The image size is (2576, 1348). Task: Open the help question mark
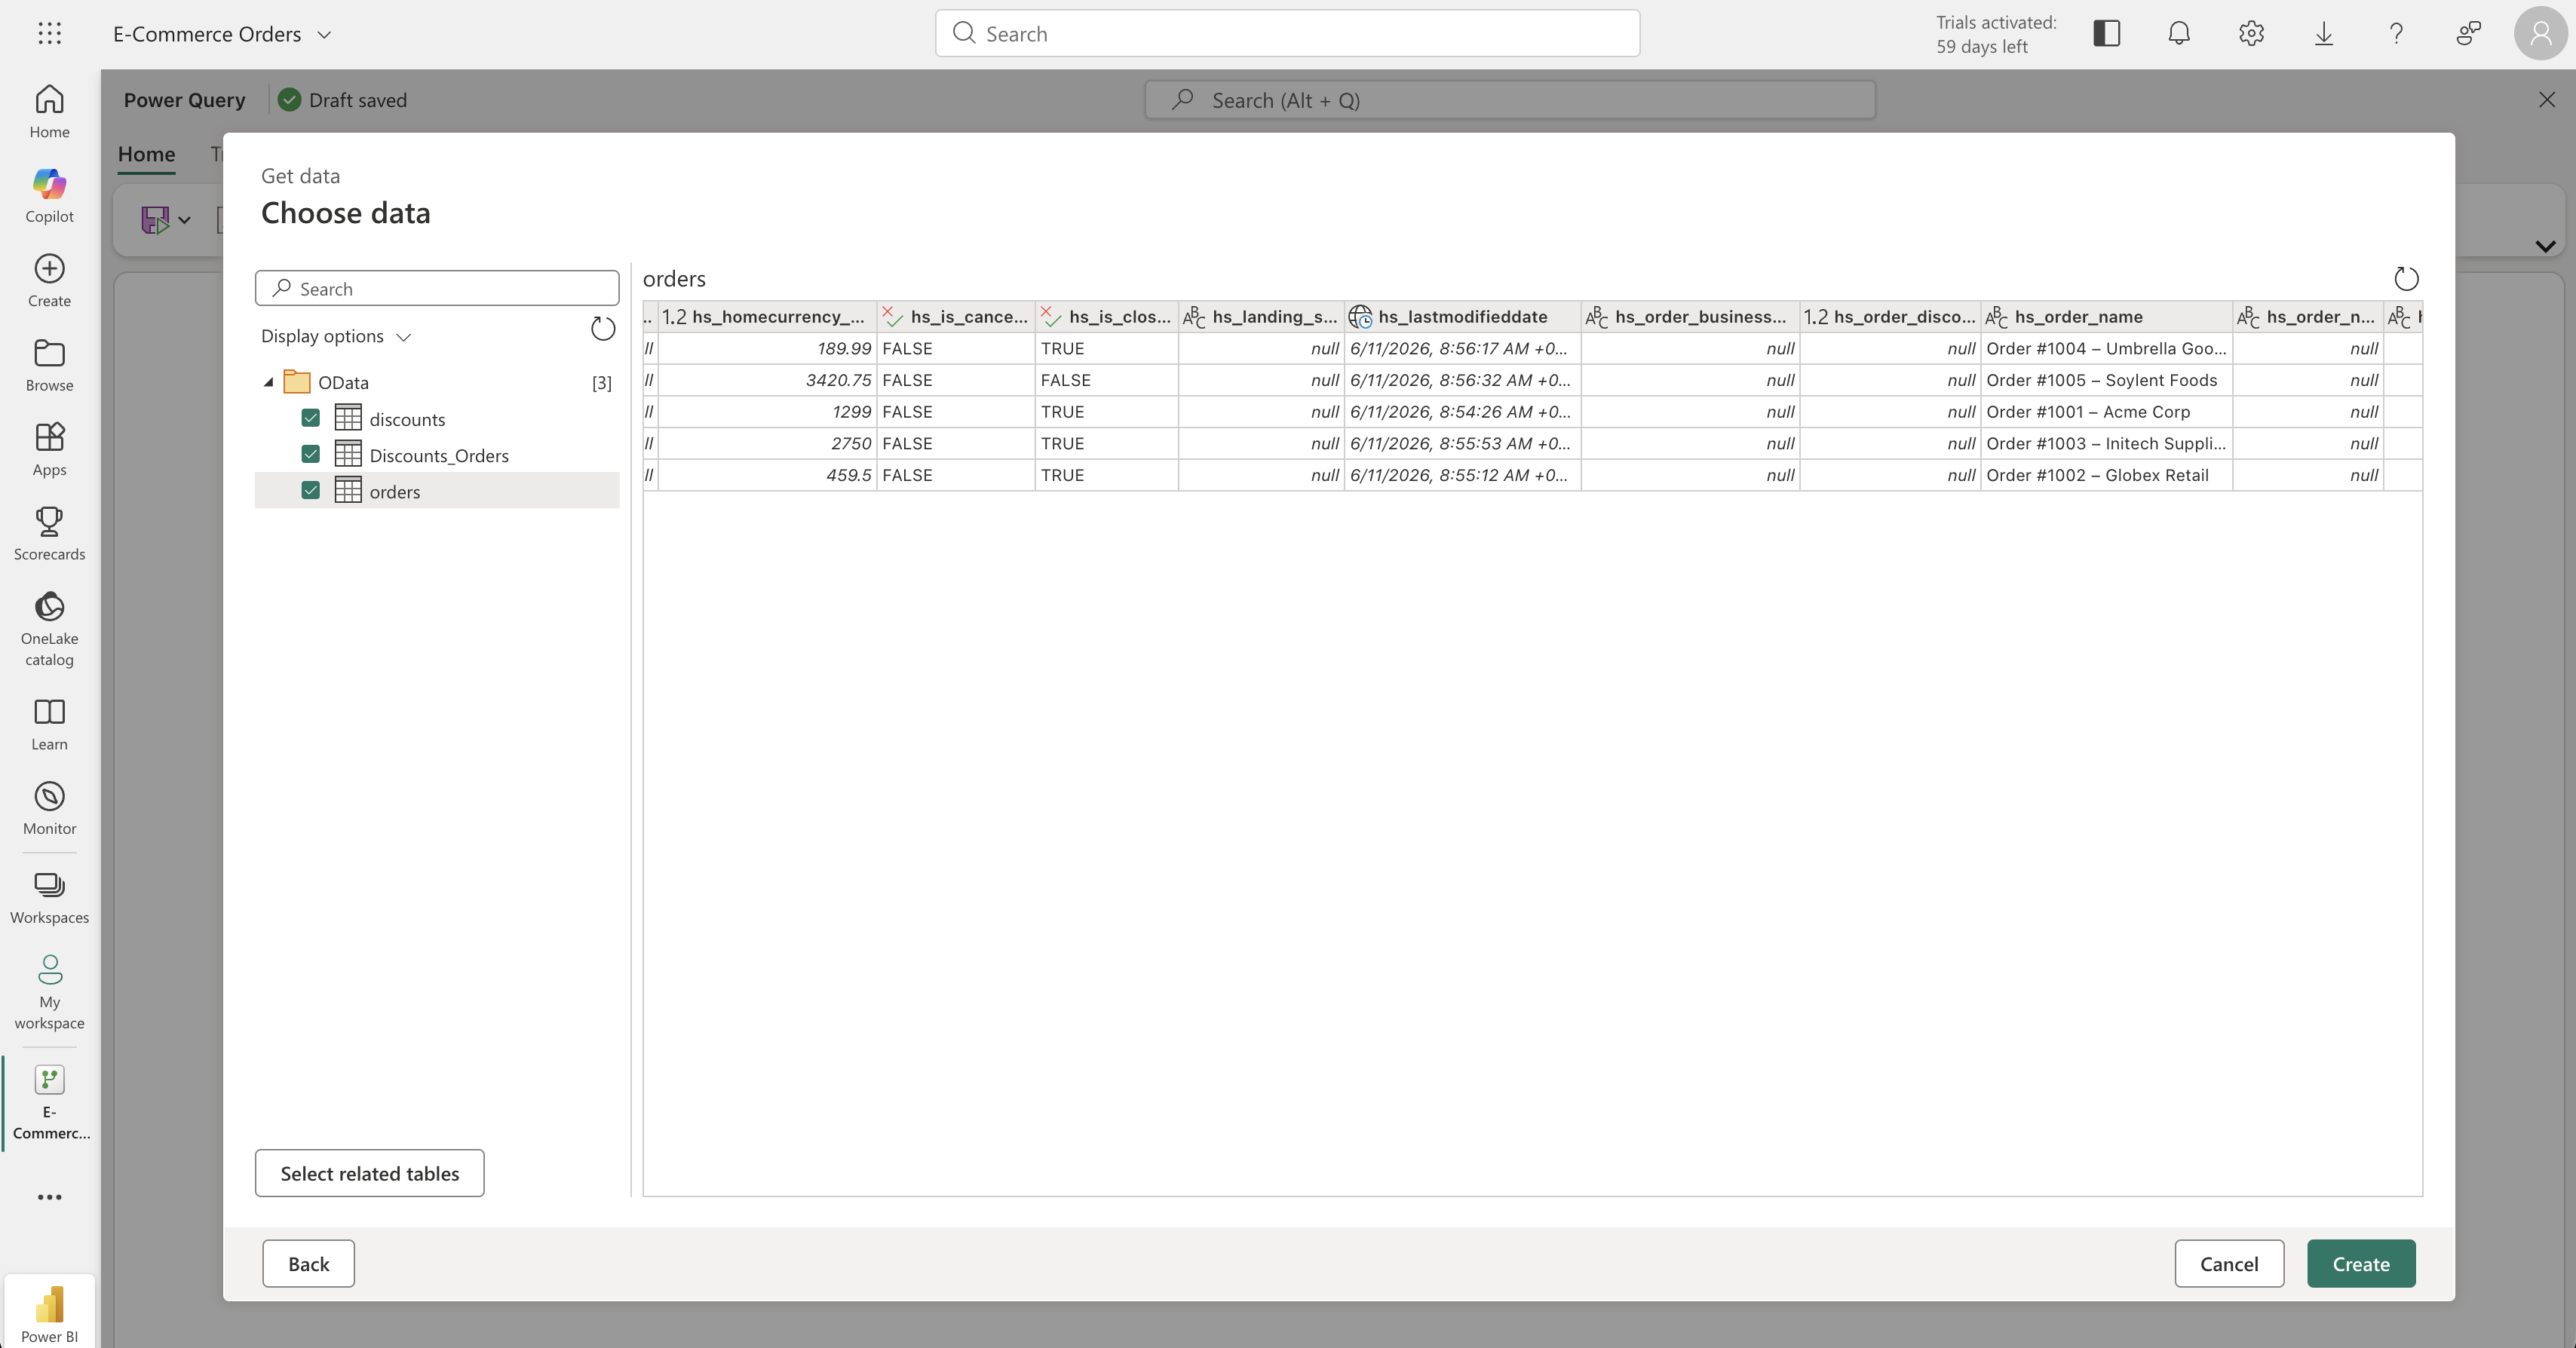click(2396, 33)
